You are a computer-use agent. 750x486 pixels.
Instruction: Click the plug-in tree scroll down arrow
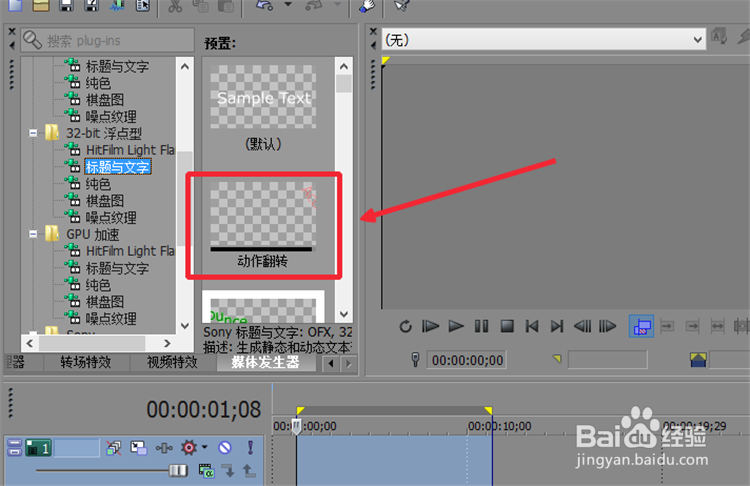(185, 326)
